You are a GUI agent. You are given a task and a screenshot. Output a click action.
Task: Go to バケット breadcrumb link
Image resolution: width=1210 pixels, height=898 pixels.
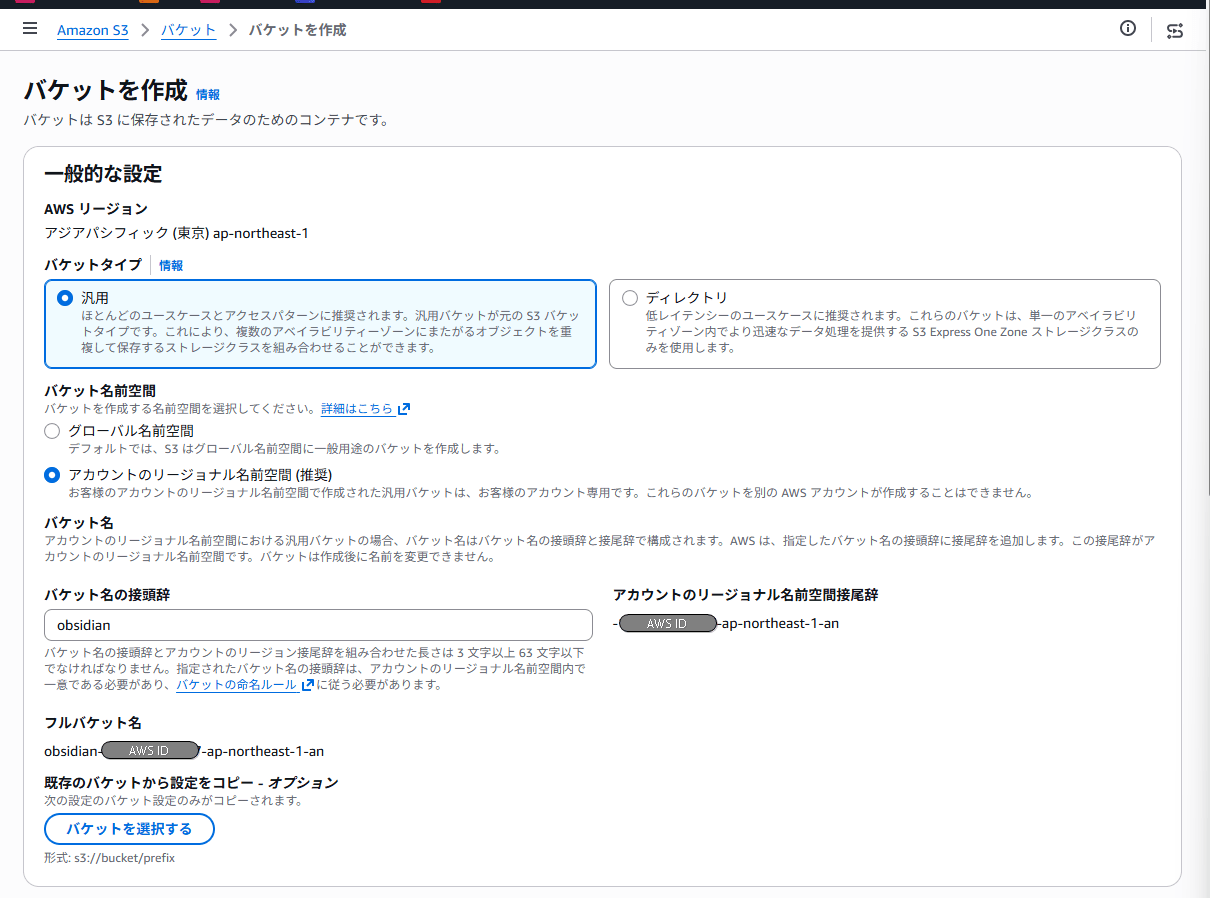(x=188, y=30)
